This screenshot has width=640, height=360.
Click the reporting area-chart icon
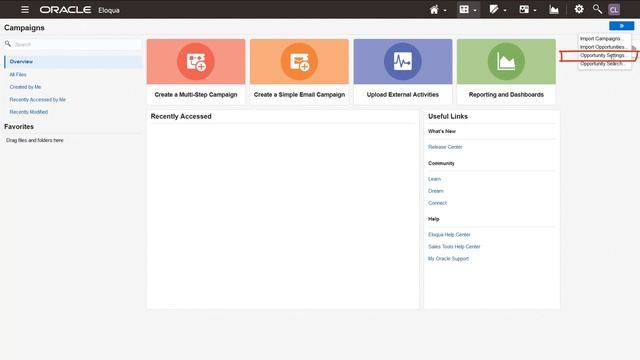[506, 62]
